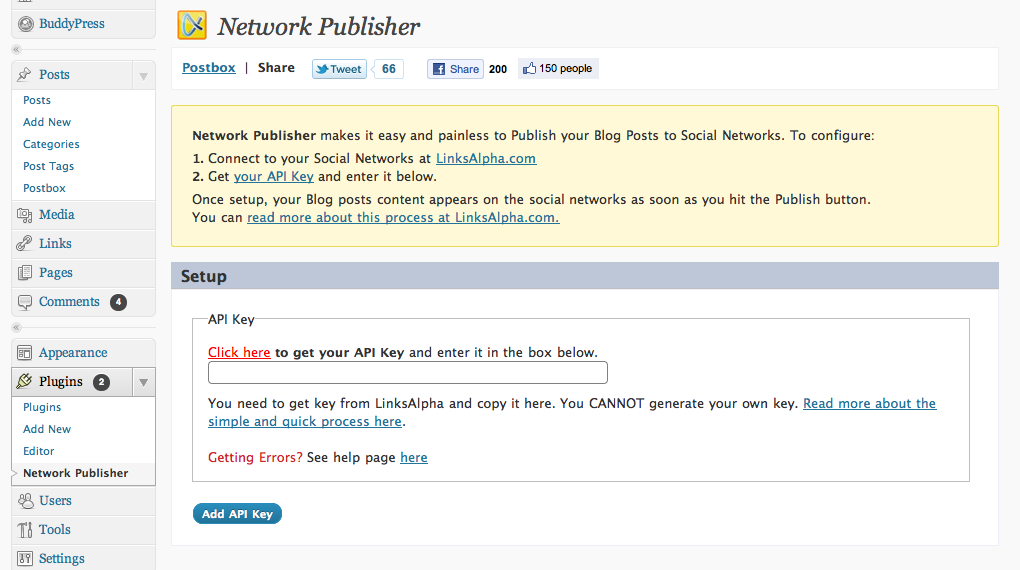
Task: Click the Setup section header
Action: 585,276
